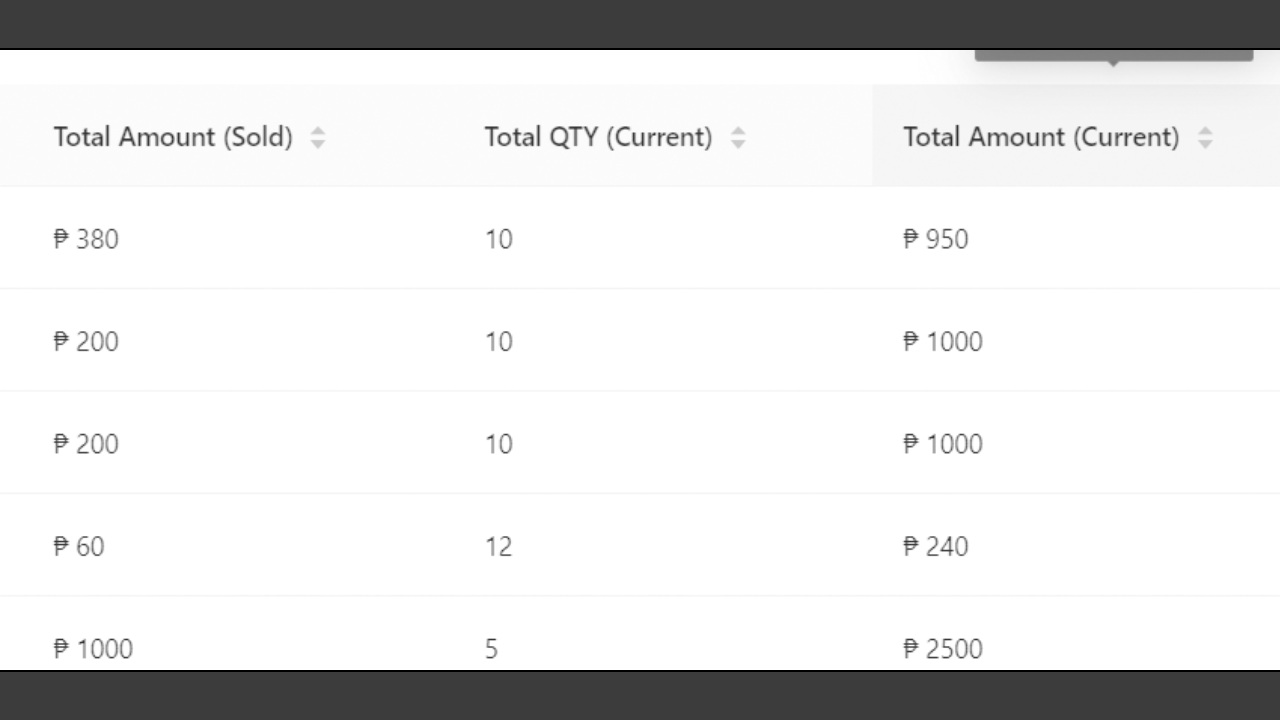This screenshot has width=1280, height=720.
Task: Sort Total QTY (Current) ascending with up caret
Action: [738, 131]
